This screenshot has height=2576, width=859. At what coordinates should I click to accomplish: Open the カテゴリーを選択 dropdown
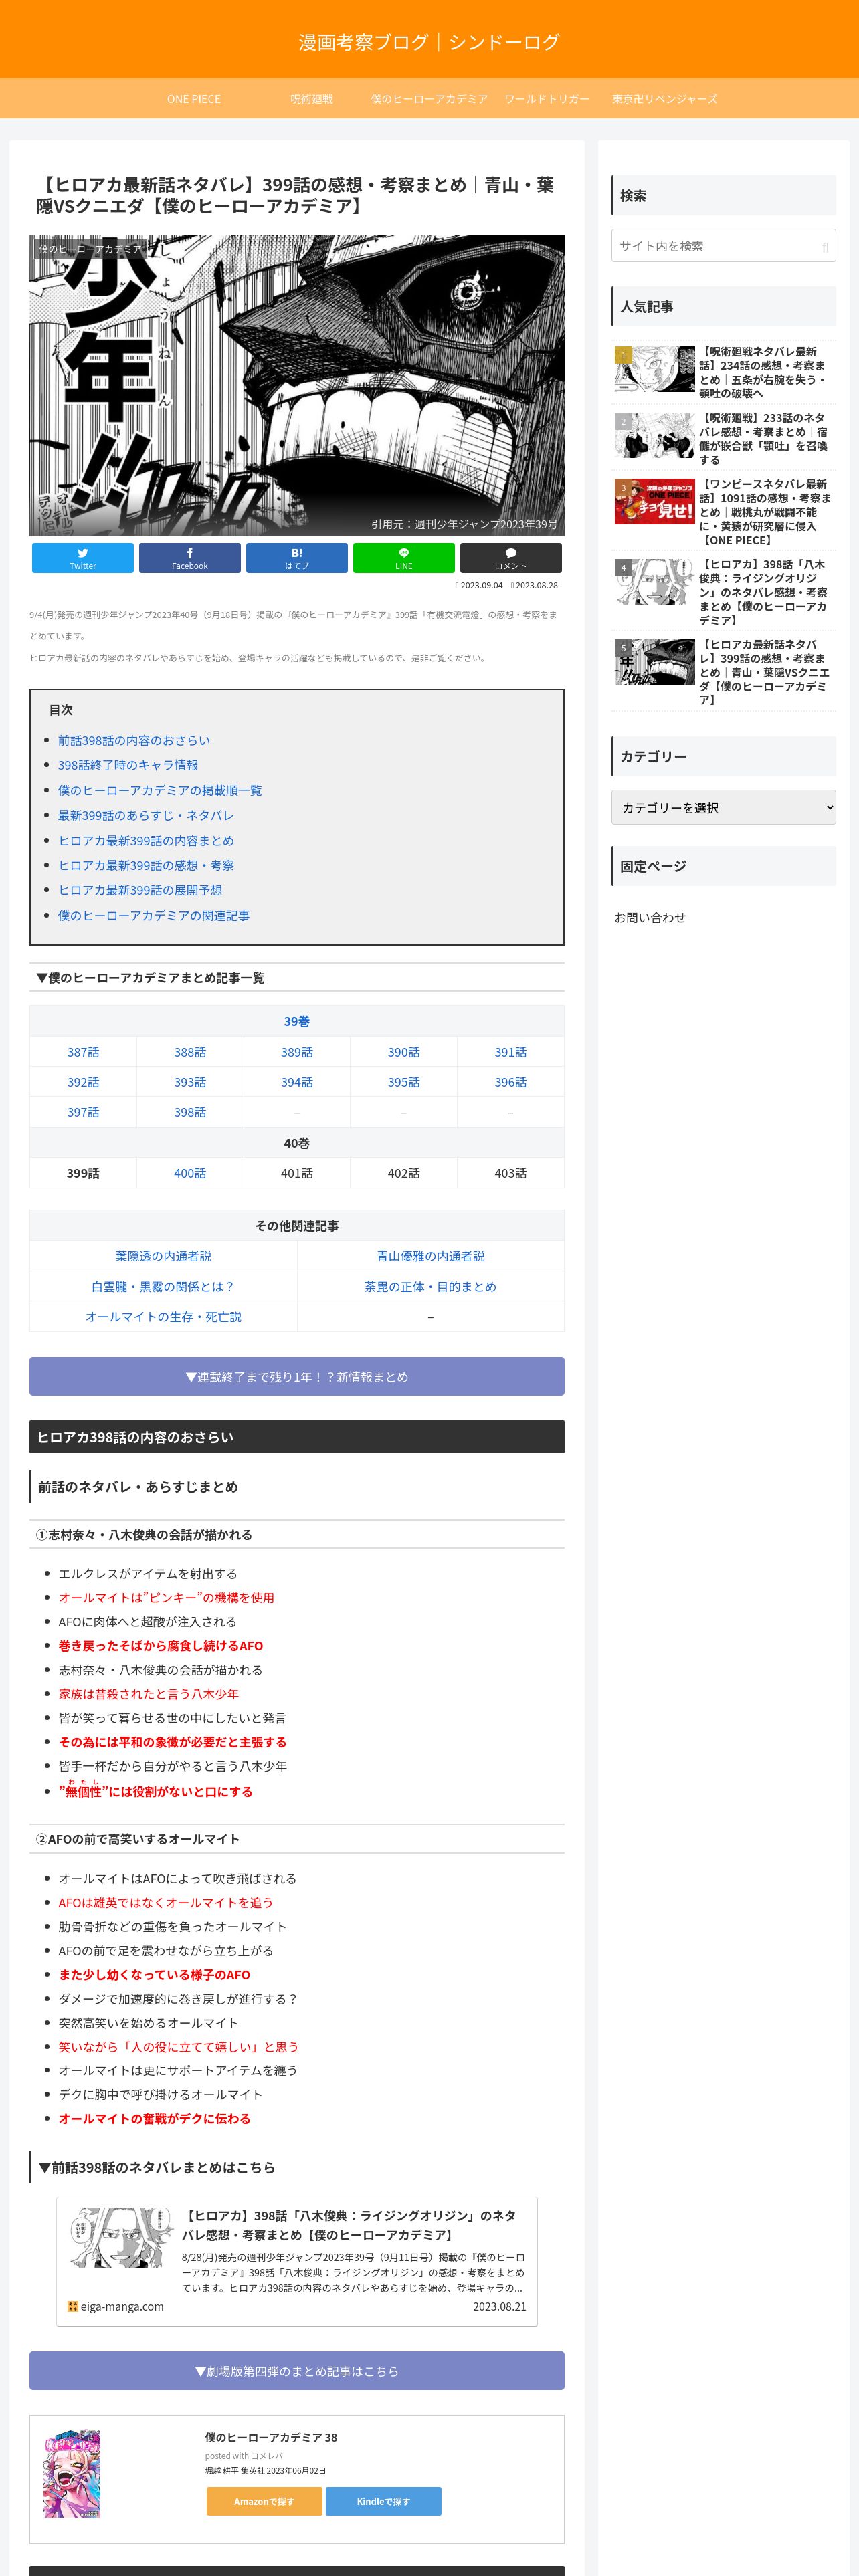723,807
